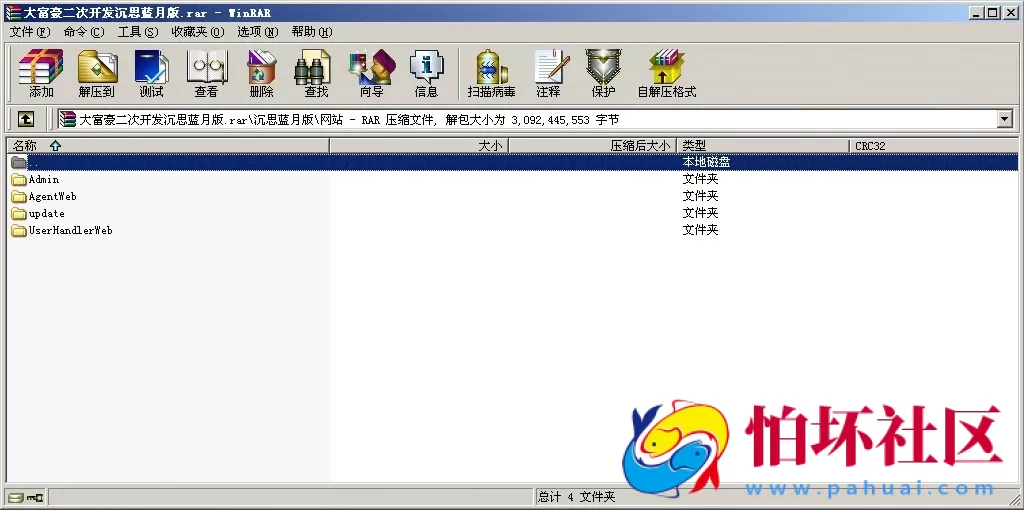
Task: Click the Protect (保护) shield icon
Action: click(x=603, y=73)
